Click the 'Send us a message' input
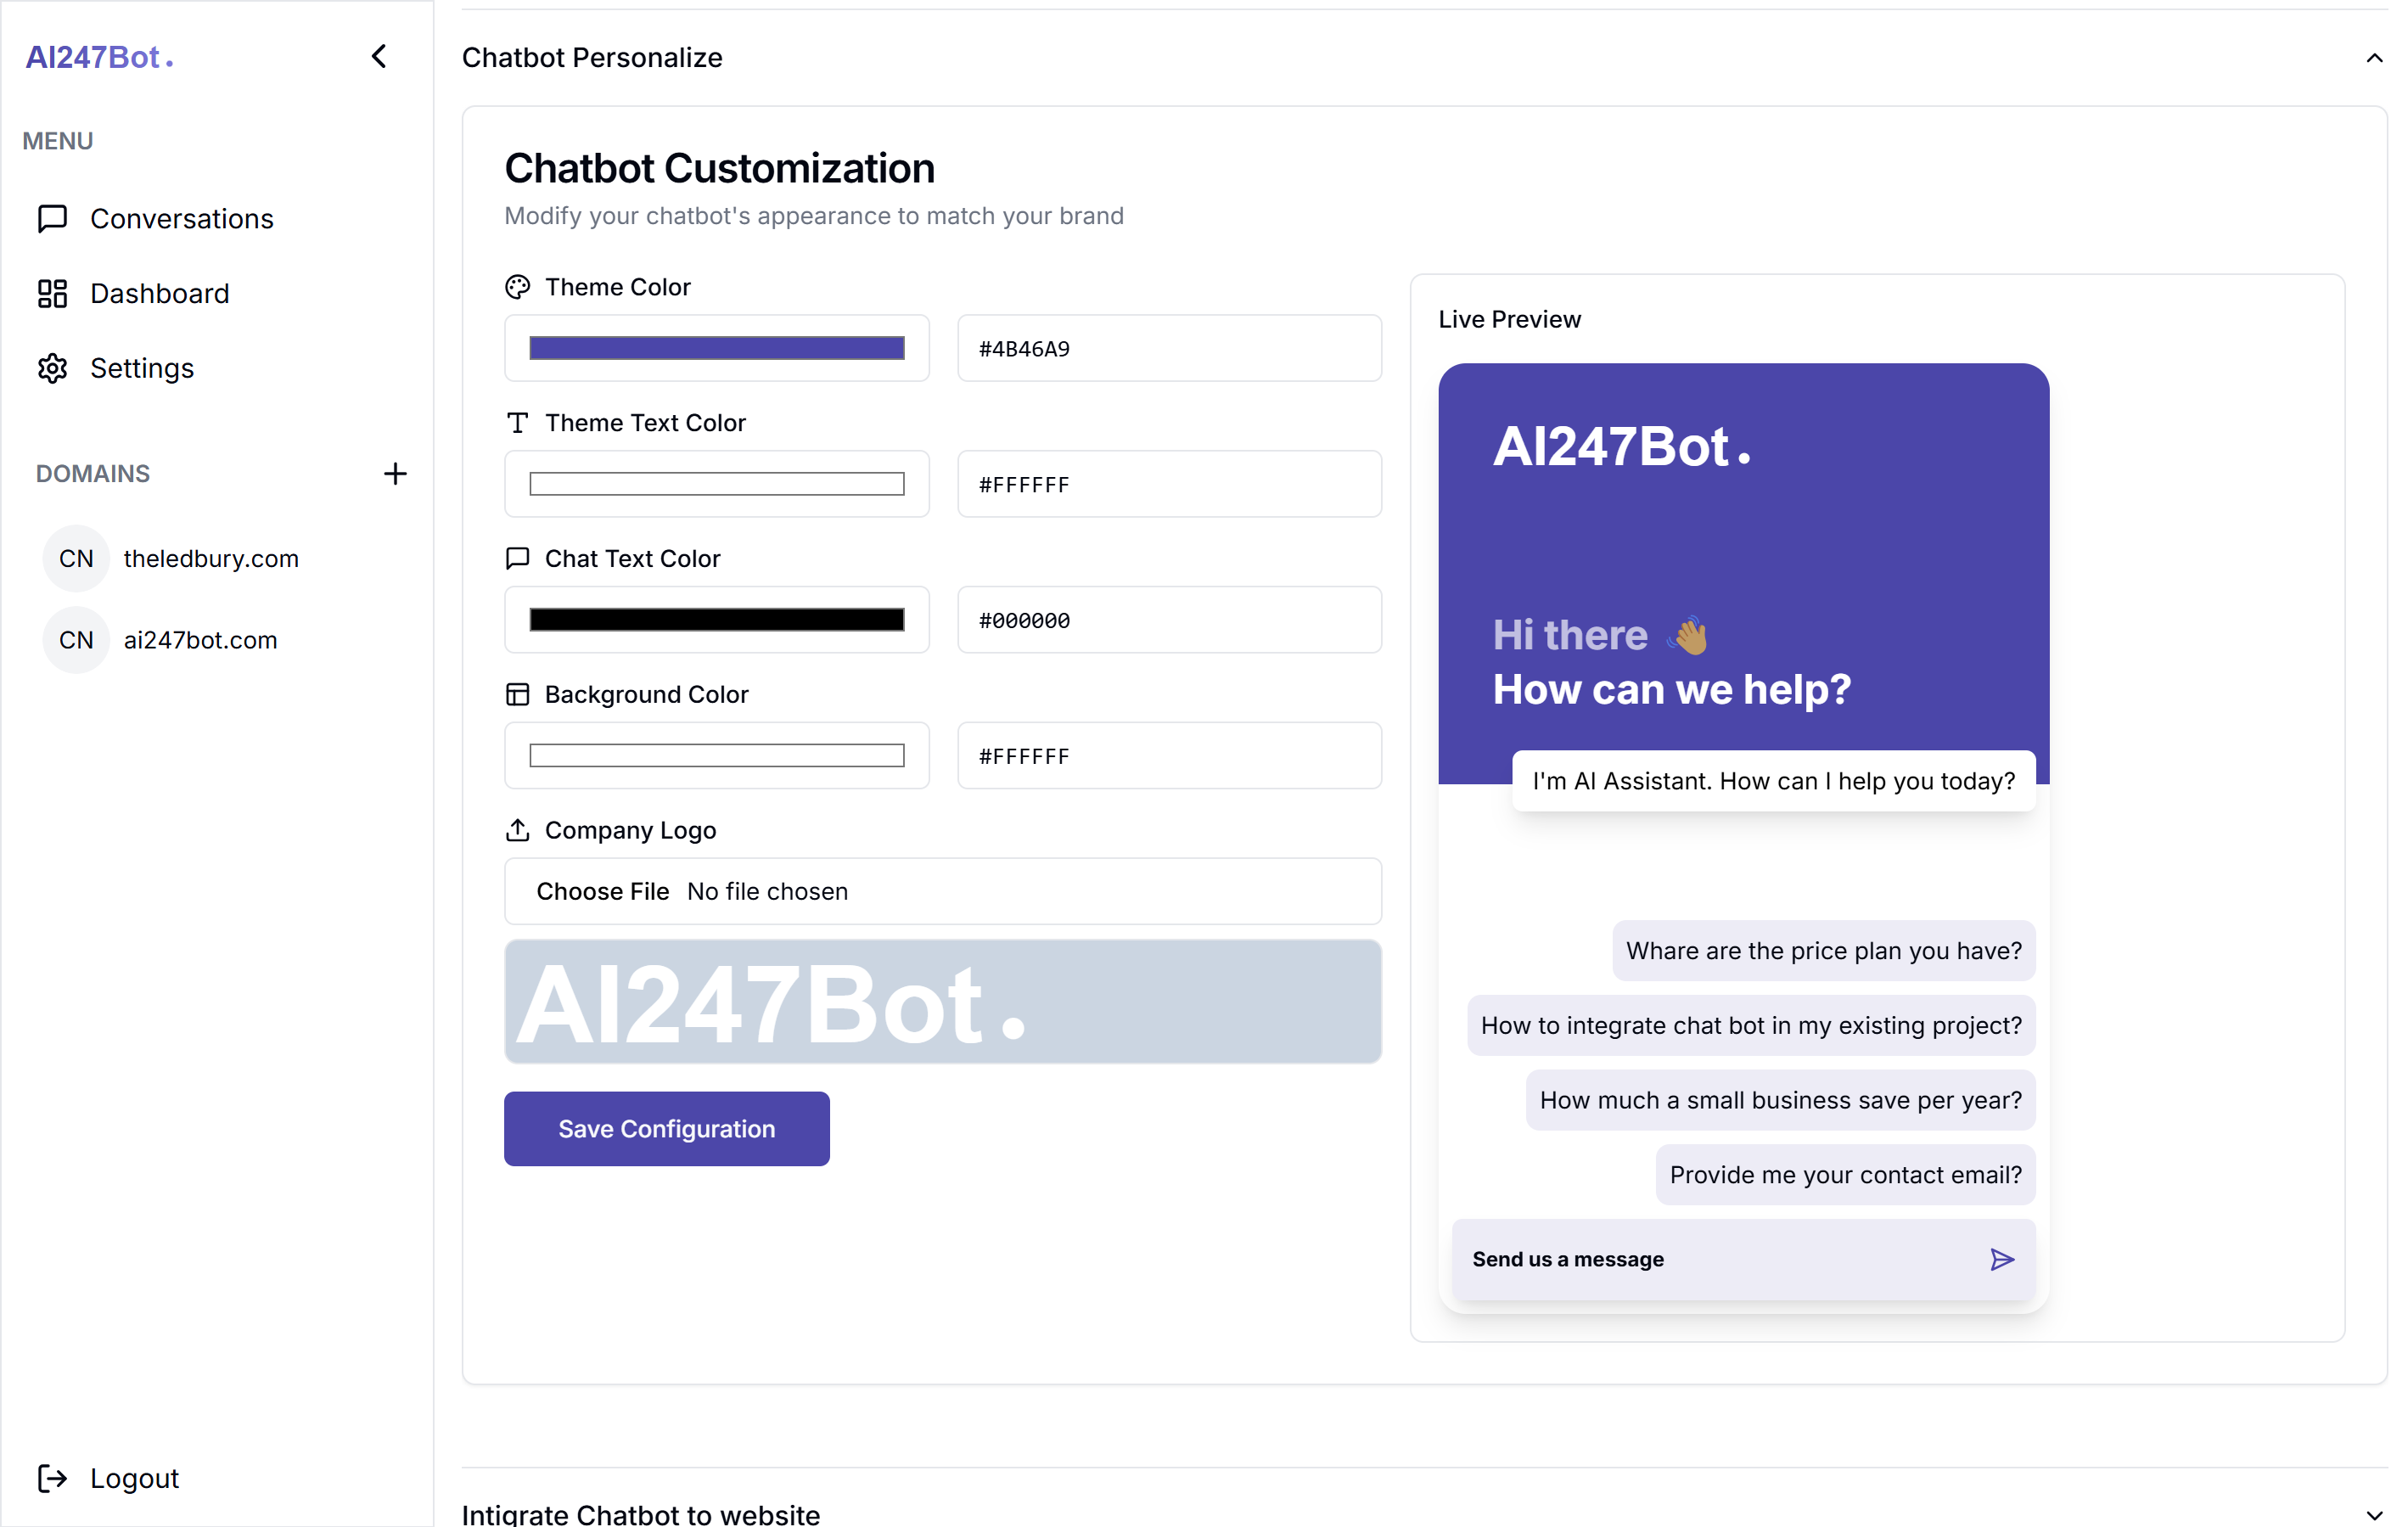The width and height of the screenshot is (2408, 1527). click(x=1710, y=1260)
